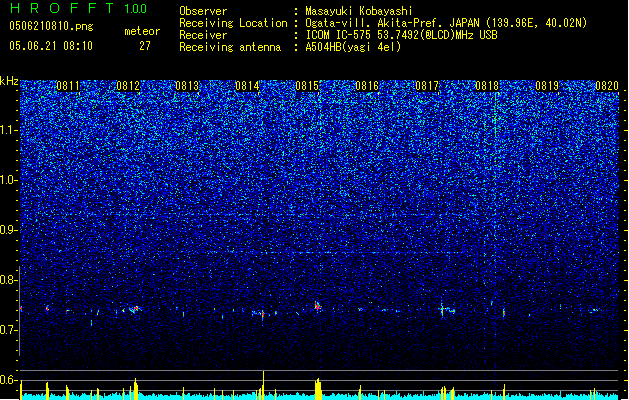Click the 0819 time marker
The height and width of the screenshot is (400, 629).
(x=547, y=86)
